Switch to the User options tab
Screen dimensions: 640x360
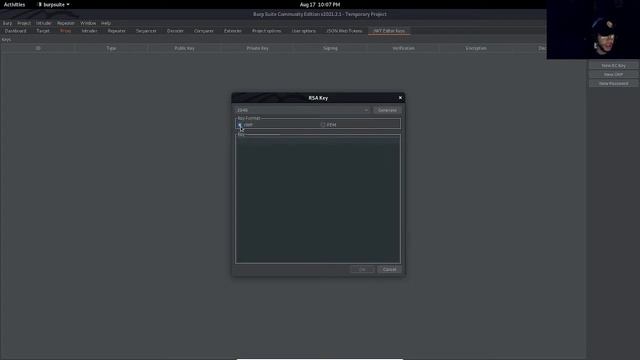(304, 31)
